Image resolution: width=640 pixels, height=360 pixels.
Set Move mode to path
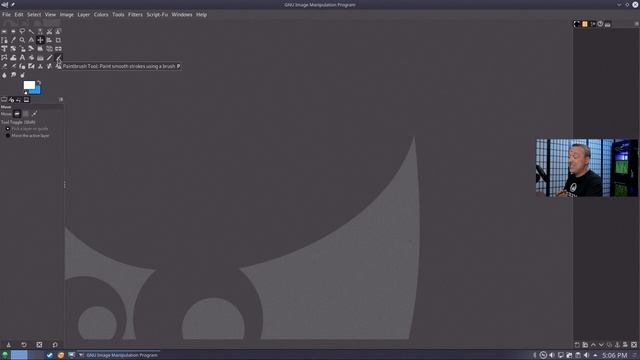pos(34,114)
